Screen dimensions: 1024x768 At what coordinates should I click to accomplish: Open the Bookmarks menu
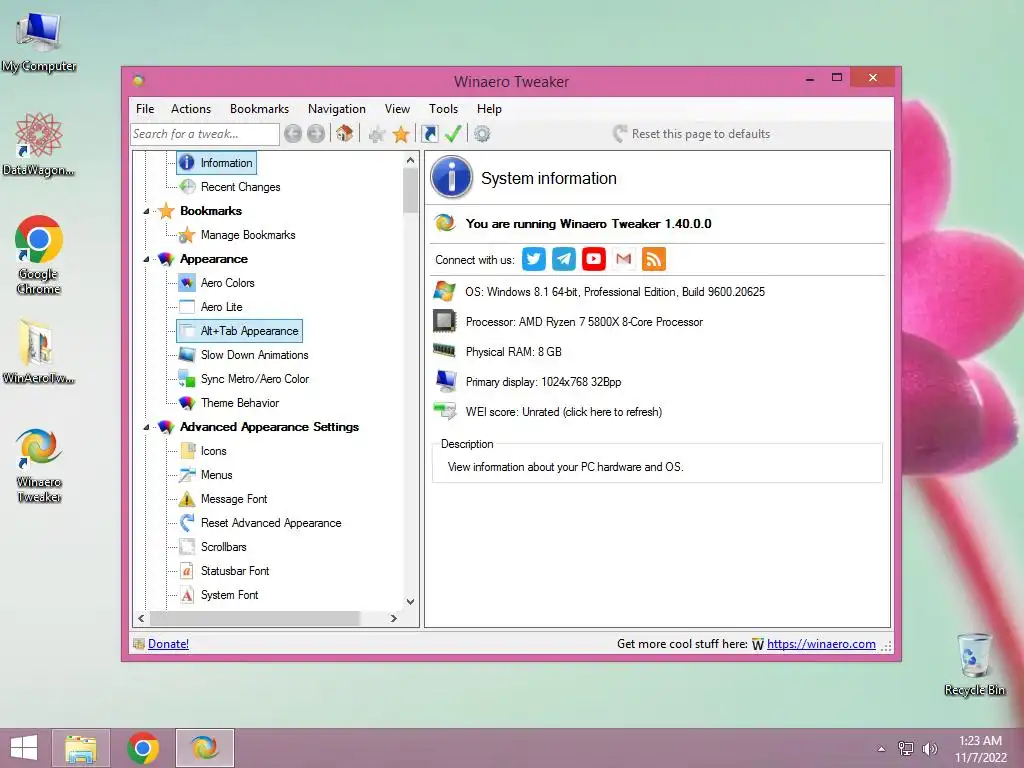coord(259,109)
